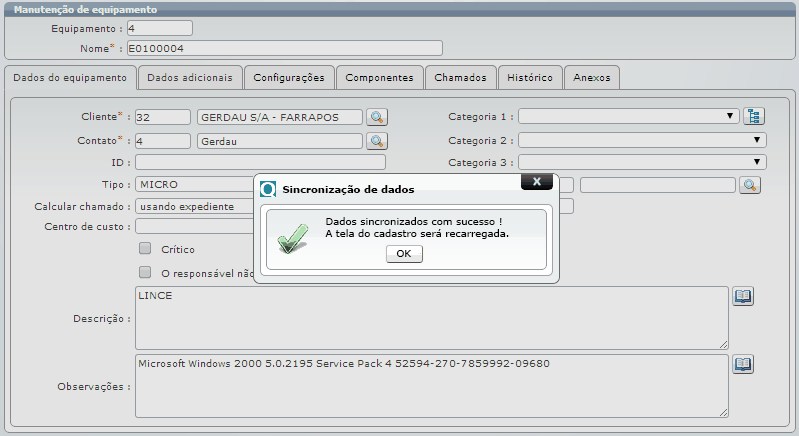799x436 pixels.
Task: Toggle the Crítico checkbox
Action: 145,248
